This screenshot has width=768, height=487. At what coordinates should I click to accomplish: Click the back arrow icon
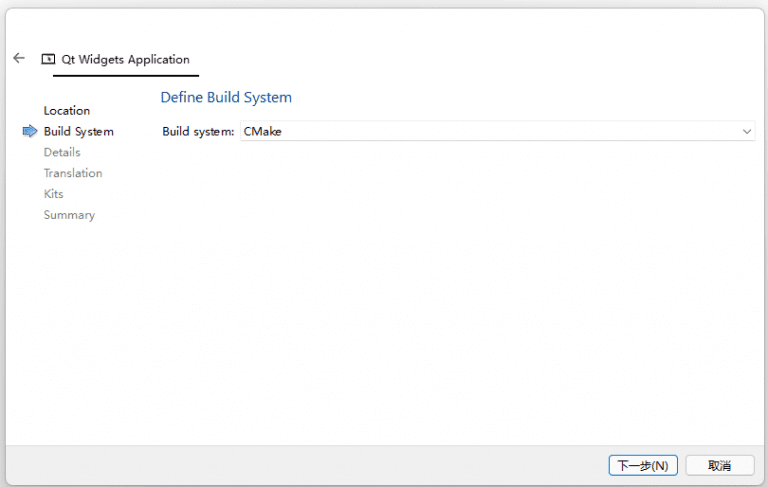coord(18,58)
